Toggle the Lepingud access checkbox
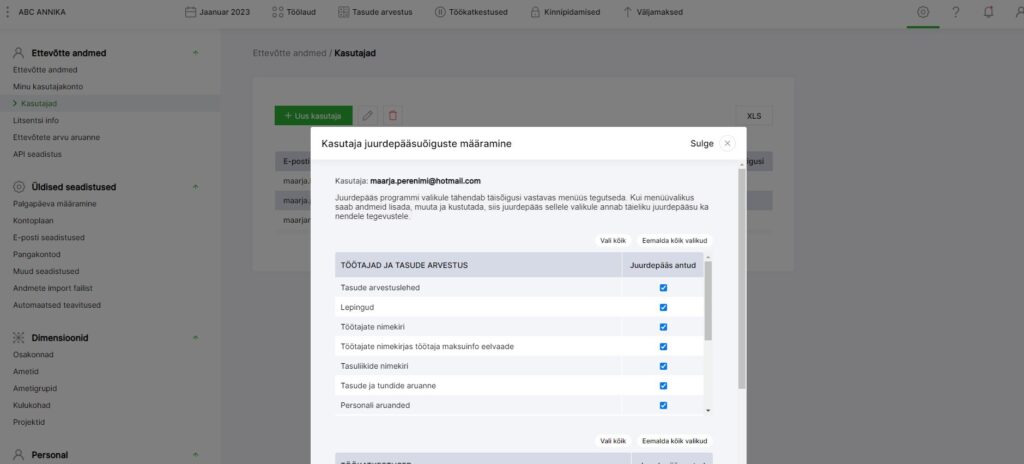The width and height of the screenshot is (1024, 464). point(663,307)
